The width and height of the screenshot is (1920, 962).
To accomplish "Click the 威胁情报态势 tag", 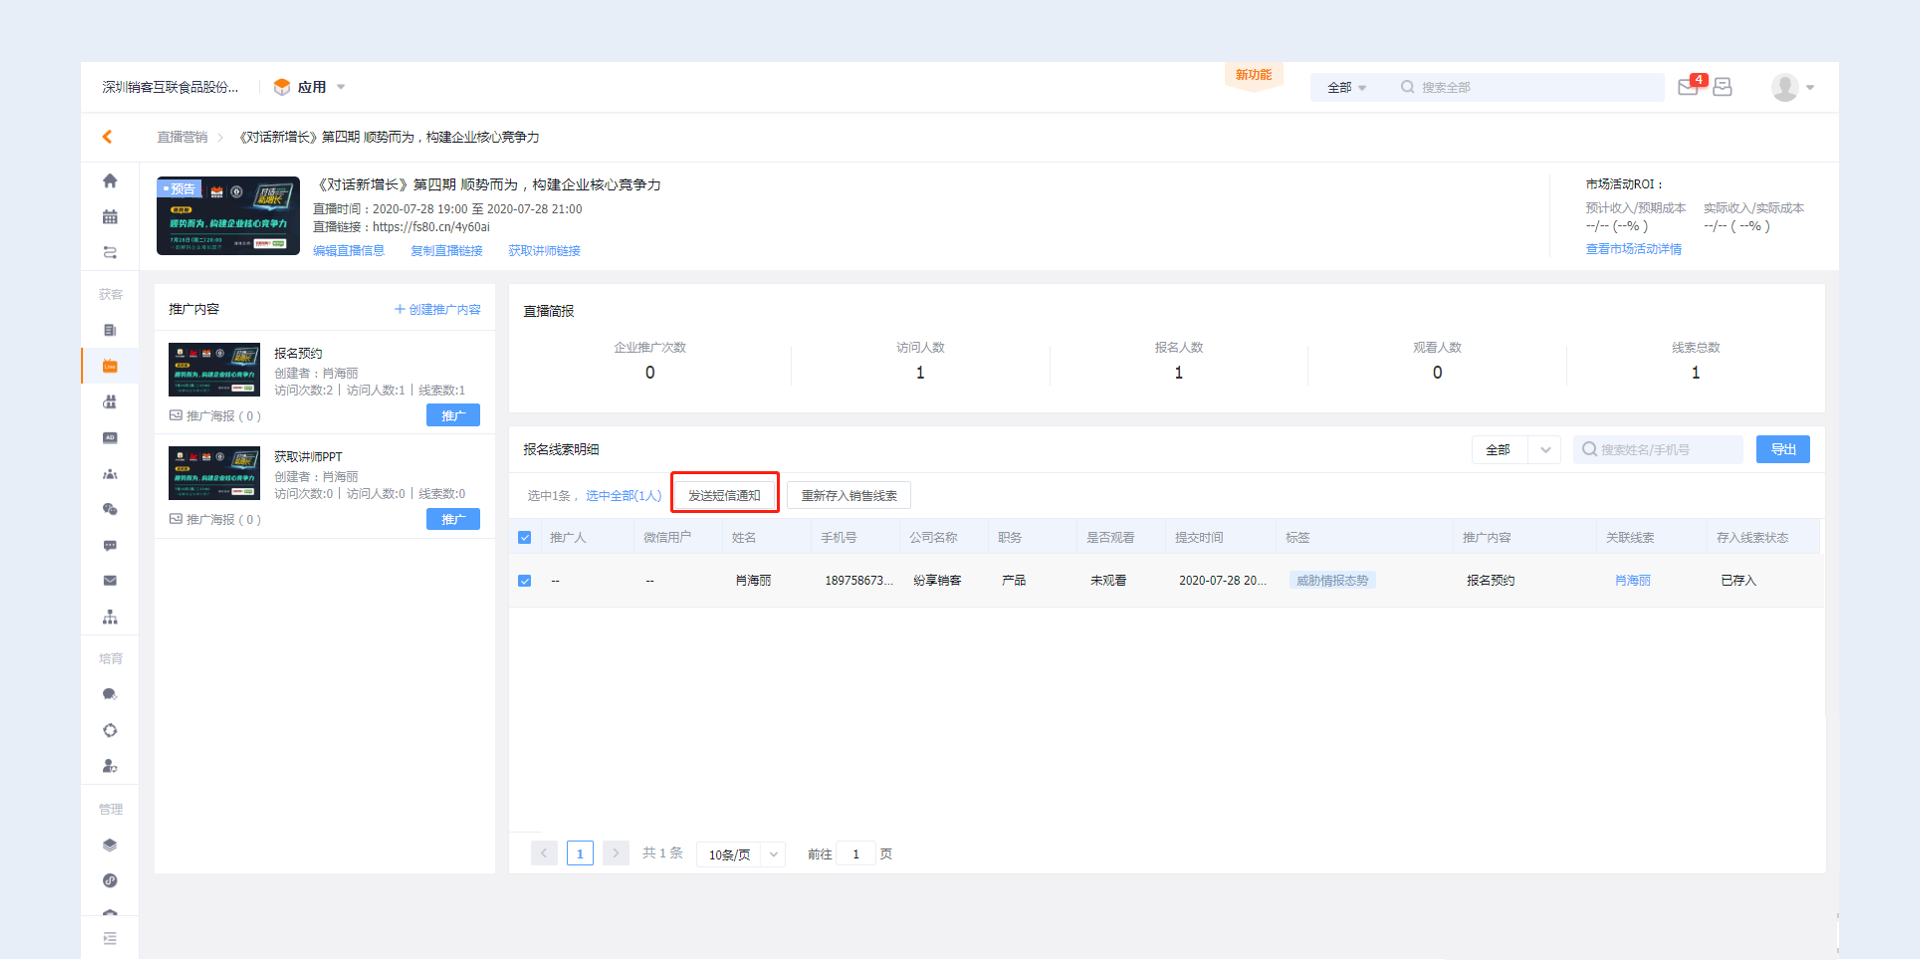I will (1332, 581).
